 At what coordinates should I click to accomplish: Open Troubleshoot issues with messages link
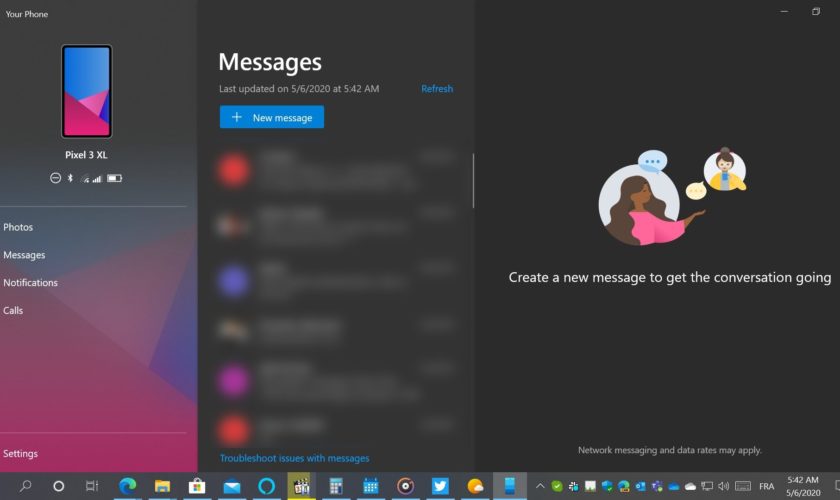pyautogui.click(x=294, y=459)
